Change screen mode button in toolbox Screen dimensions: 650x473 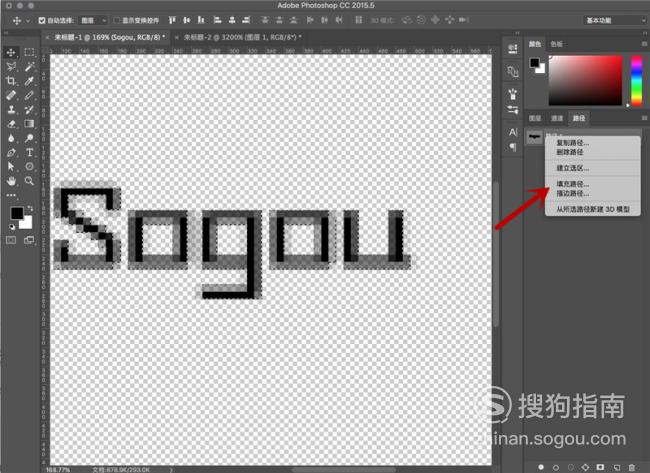coord(29,240)
